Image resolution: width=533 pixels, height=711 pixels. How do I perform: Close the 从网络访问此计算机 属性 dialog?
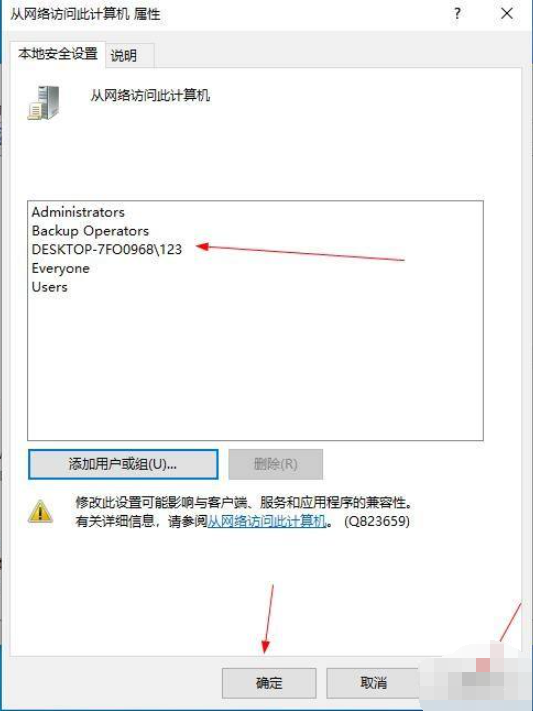[507, 14]
